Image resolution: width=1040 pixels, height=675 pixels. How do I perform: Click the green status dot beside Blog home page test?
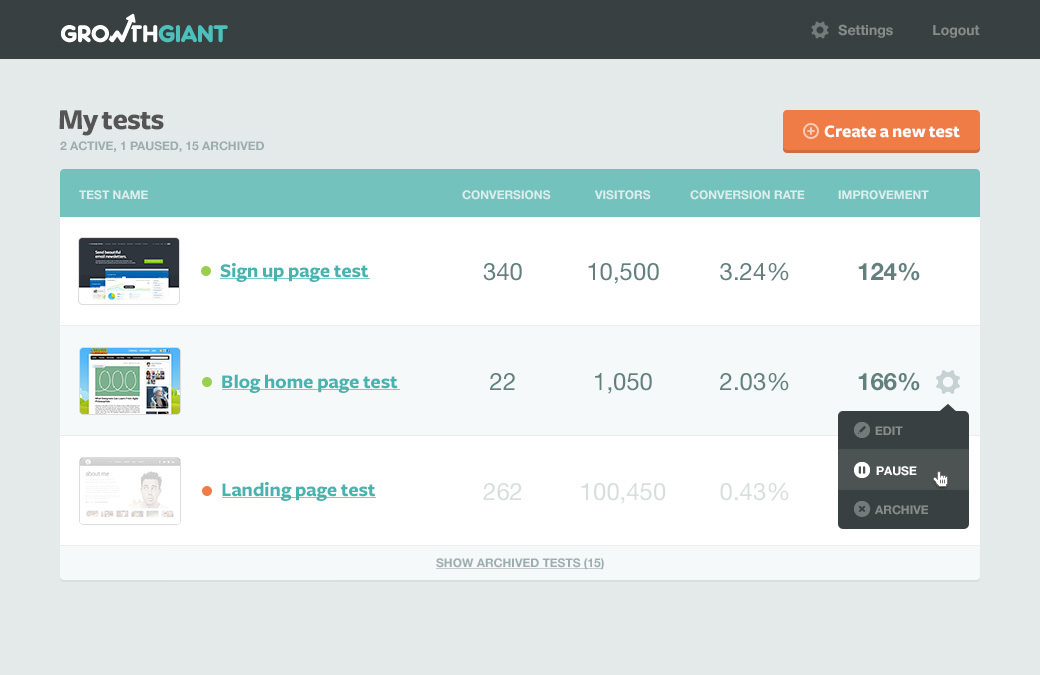pyautogui.click(x=207, y=382)
